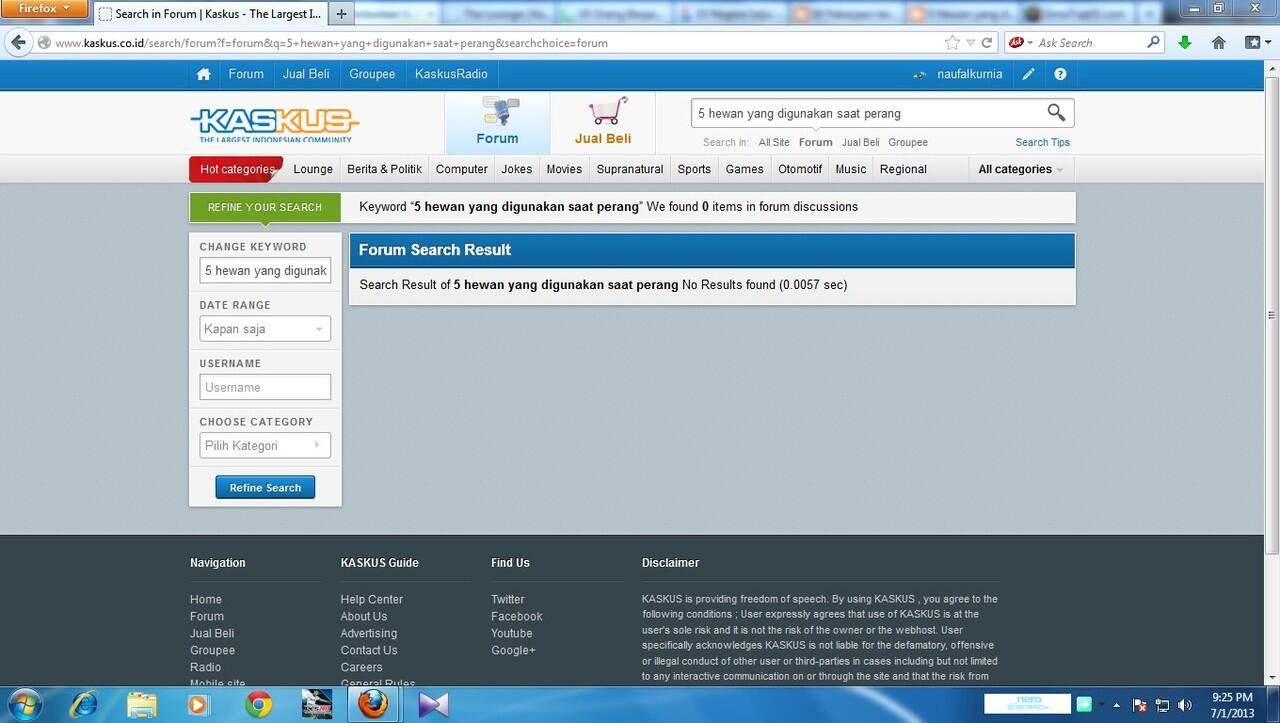Open KaskusRadio in the top bar

pos(451,74)
